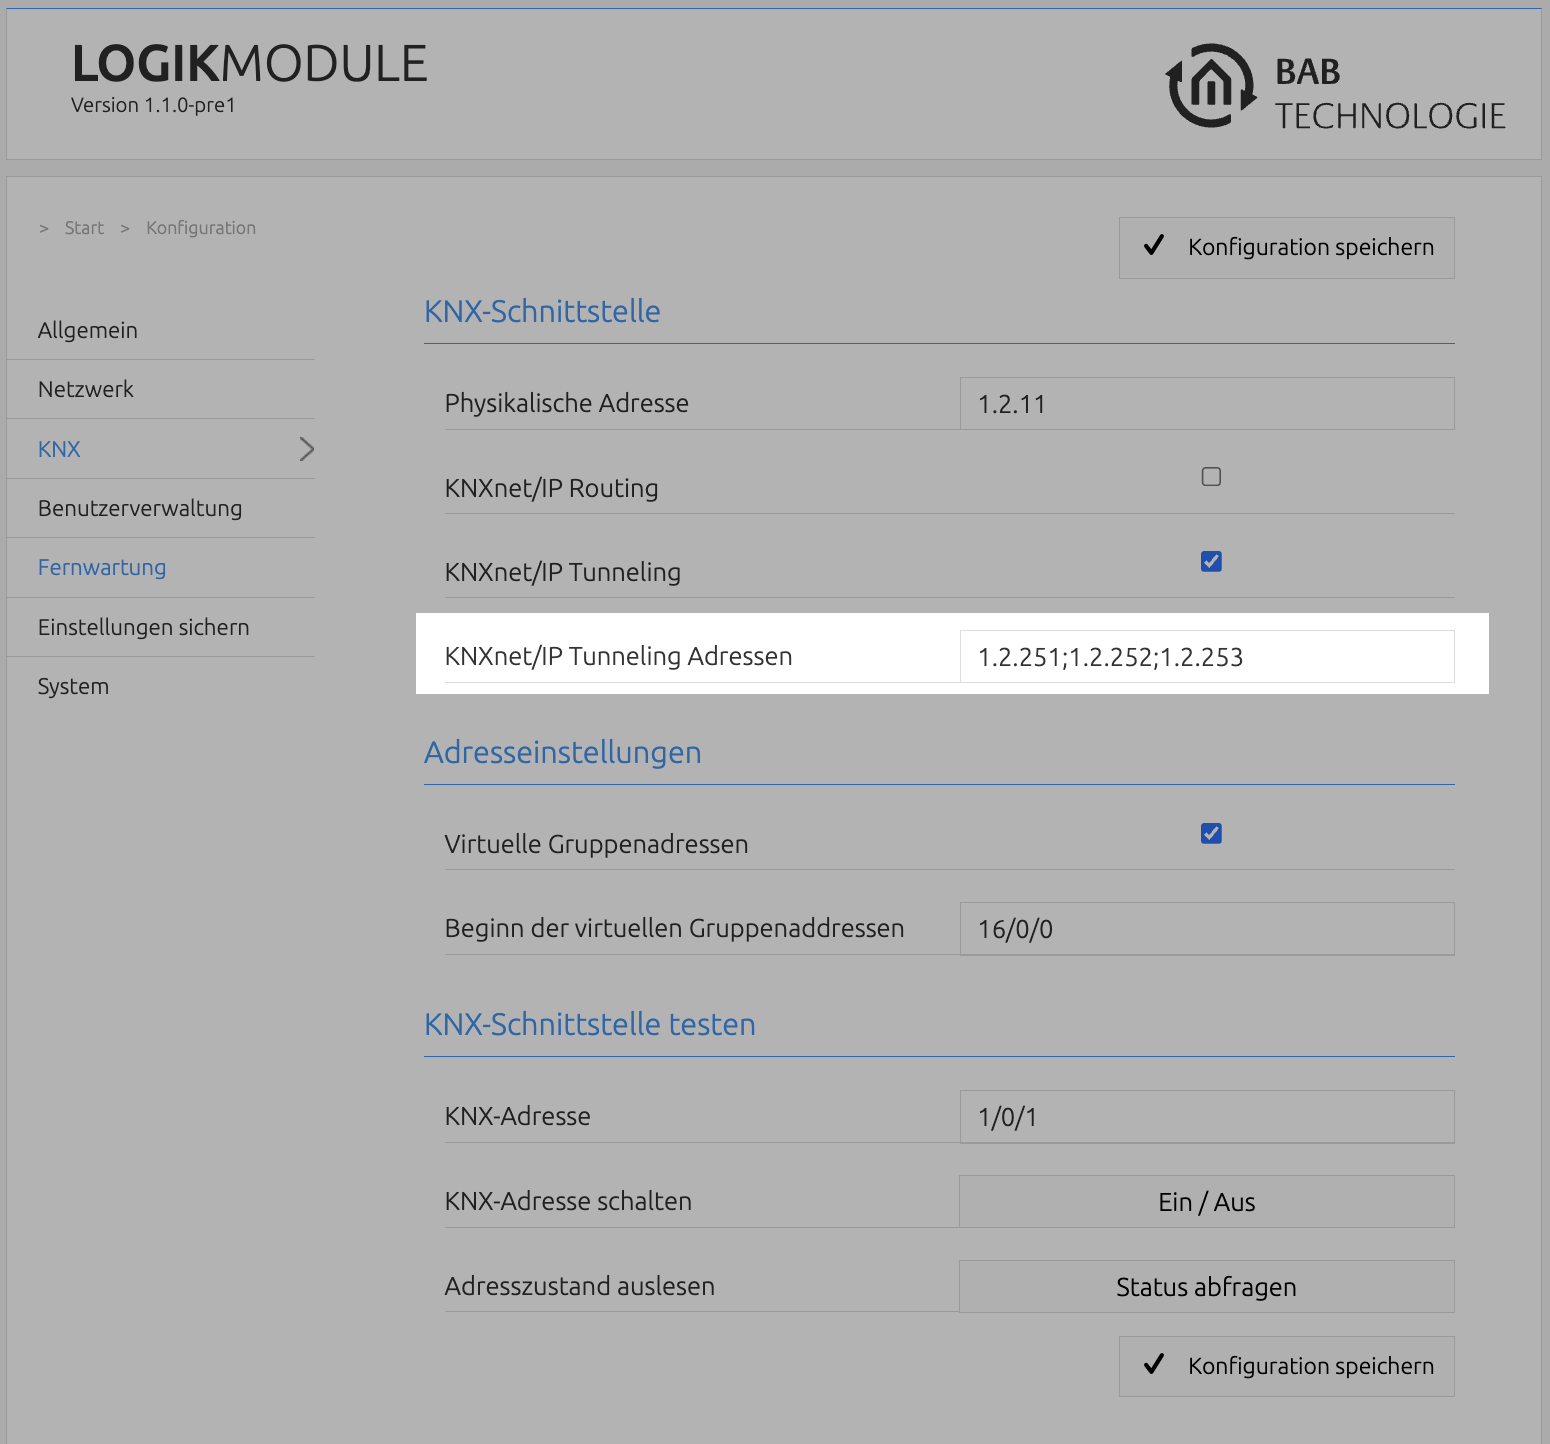Focus the Physikalische Adresse input field

(x=1207, y=403)
